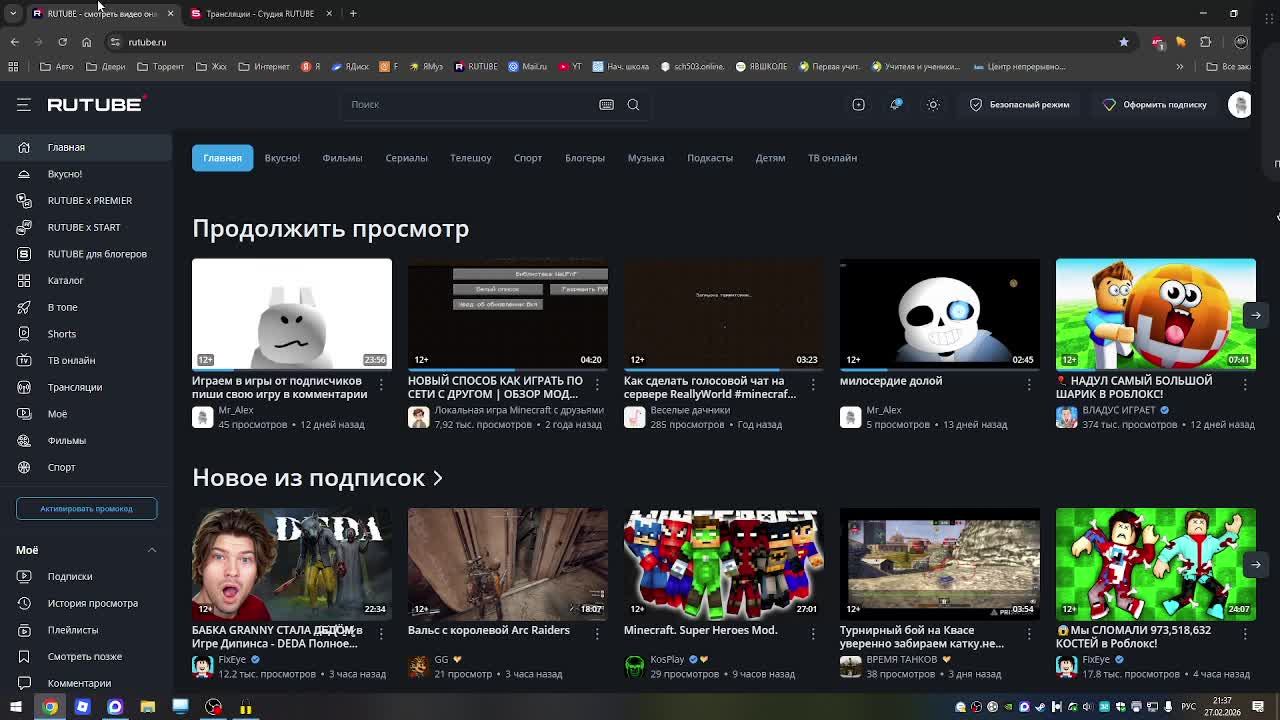Viewport: 1280px width, 720px height.
Task: Open Chrome from the taskbar
Action: click(x=50, y=707)
